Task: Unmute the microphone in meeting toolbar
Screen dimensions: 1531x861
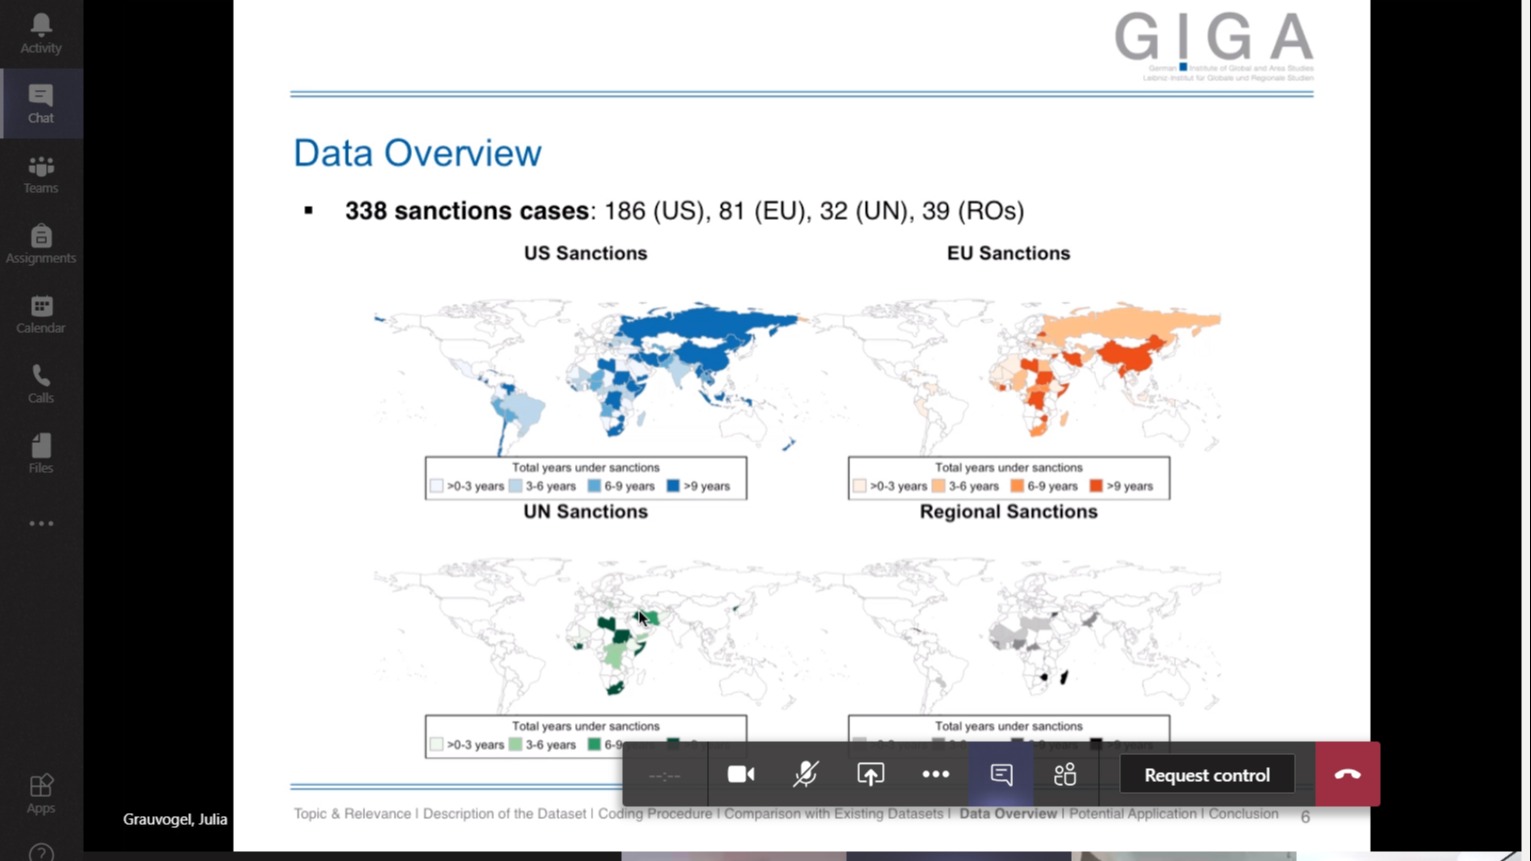Action: pyautogui.click(x=805, y=775)
